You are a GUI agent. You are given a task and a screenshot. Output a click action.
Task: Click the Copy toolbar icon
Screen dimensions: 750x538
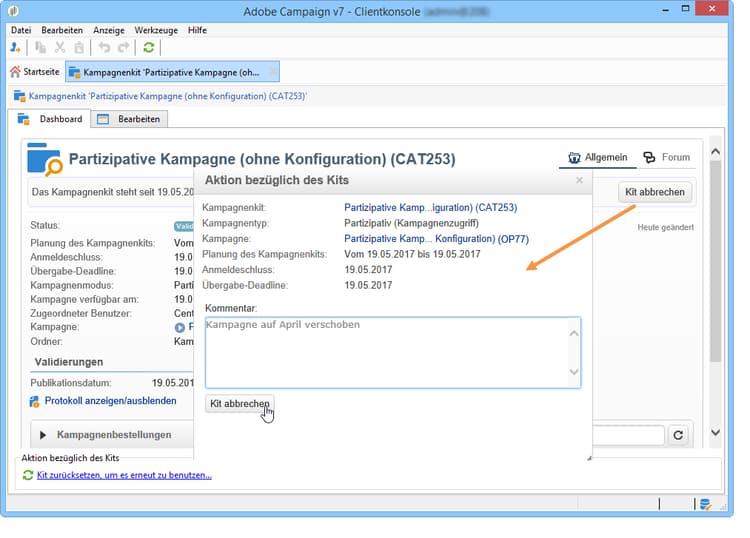point(41,47)
